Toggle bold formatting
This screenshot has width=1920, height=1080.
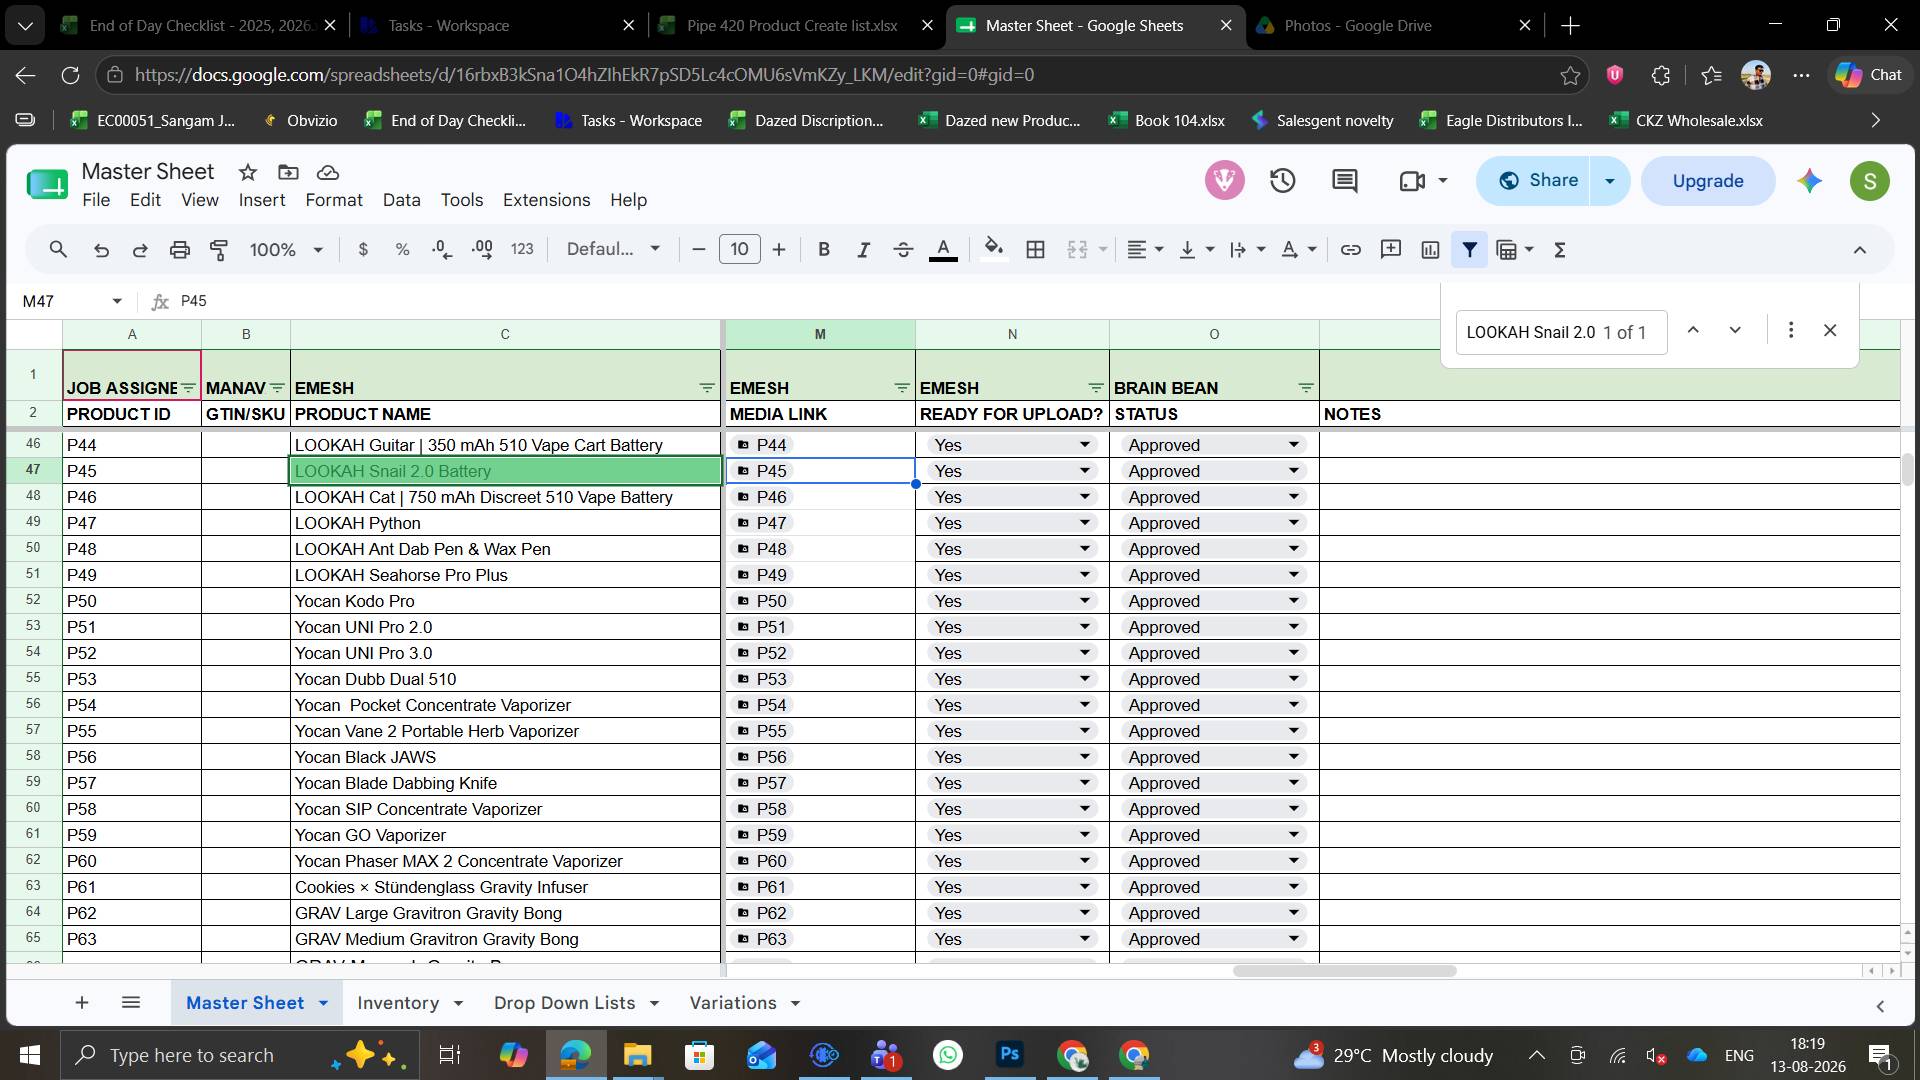(824, 250)
